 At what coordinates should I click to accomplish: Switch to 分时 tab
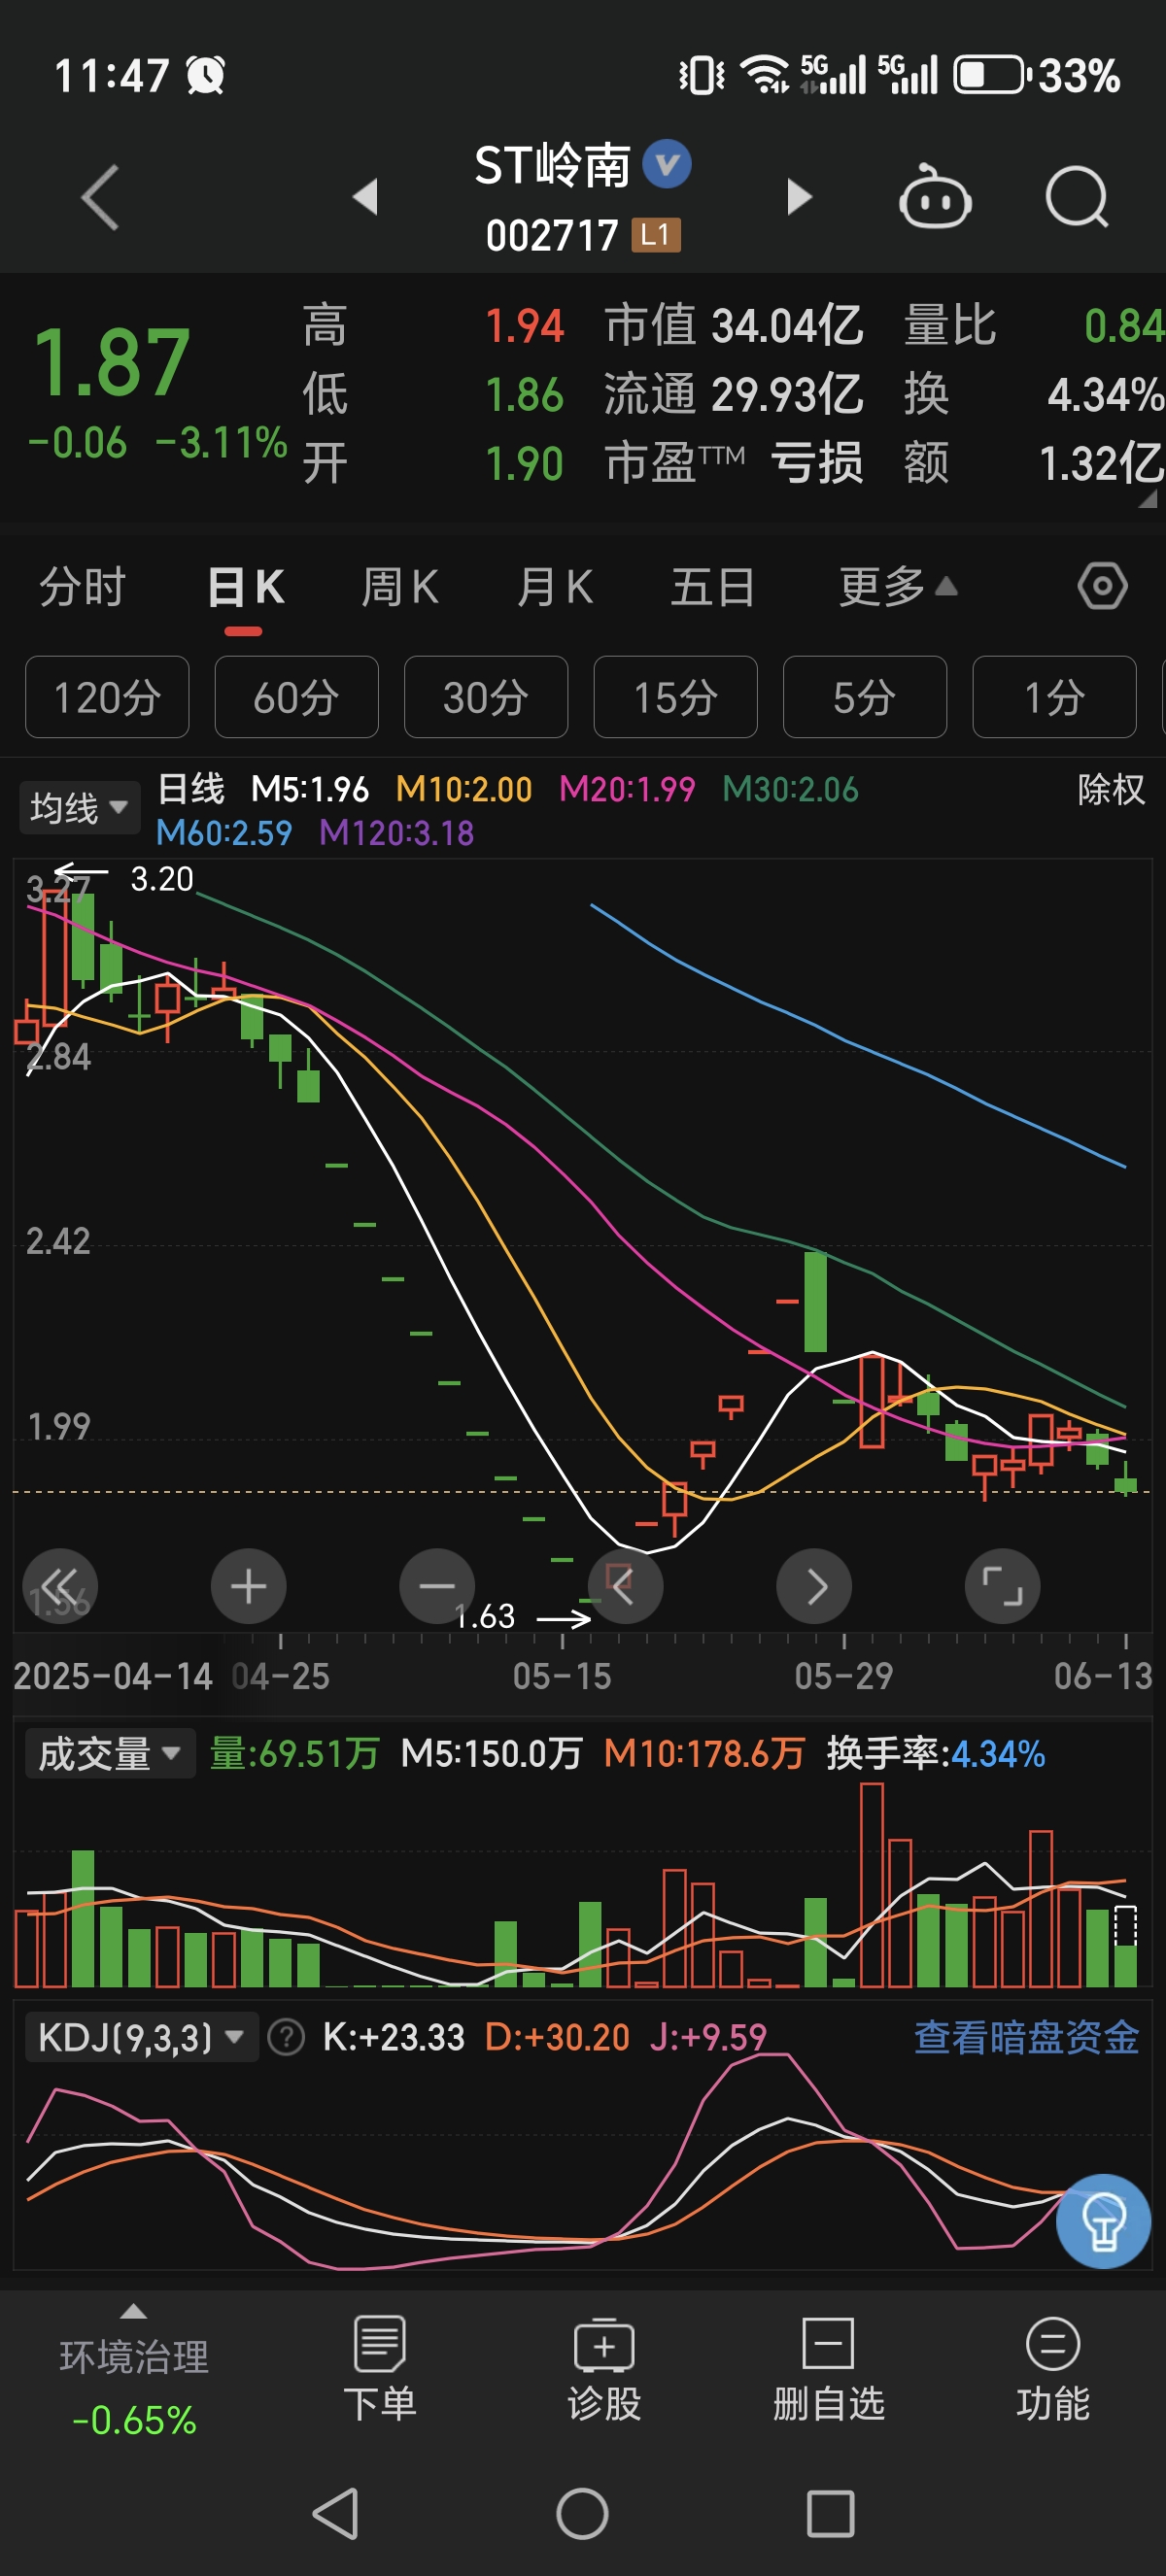pyautogui.click(x=82, y=586)
